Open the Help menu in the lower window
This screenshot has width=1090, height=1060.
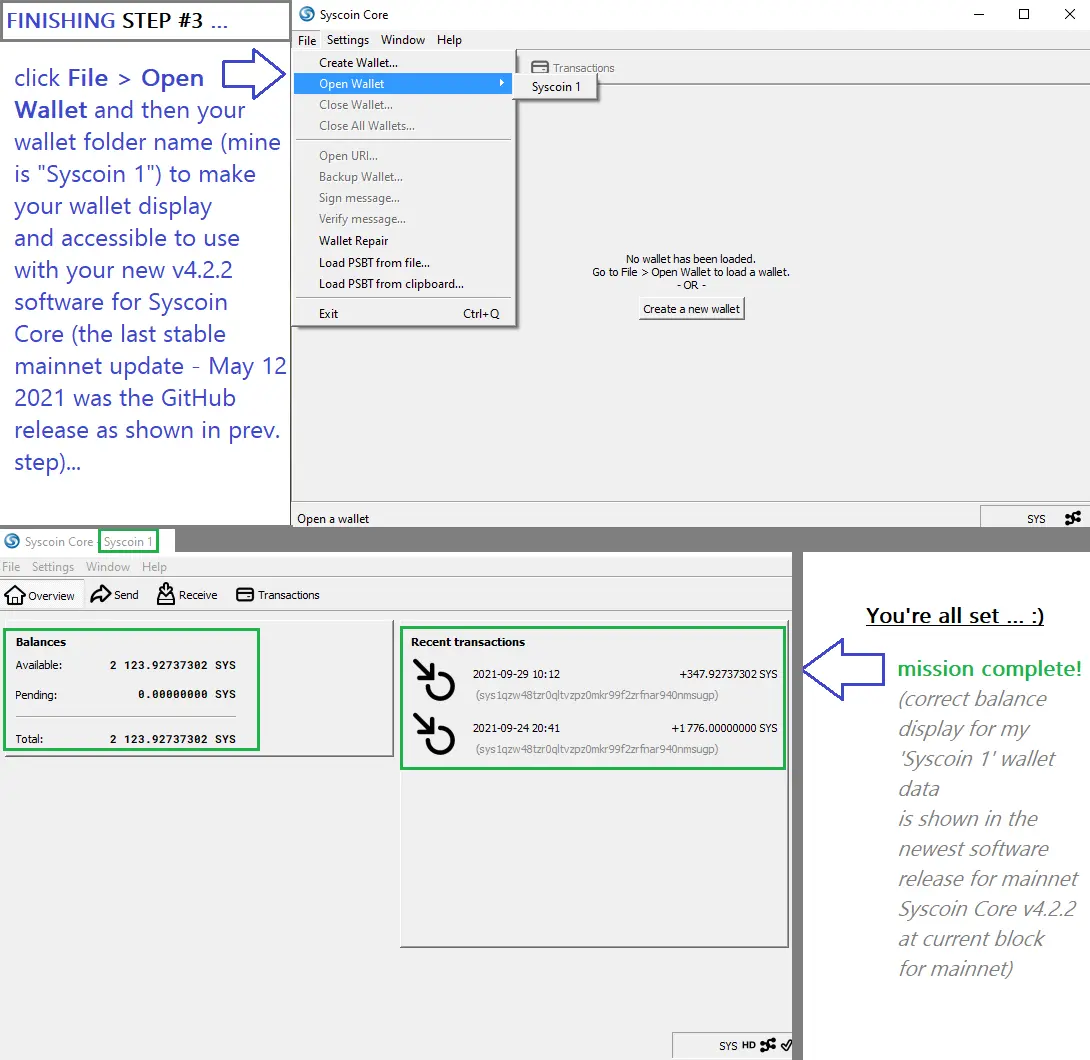[154, 566]
